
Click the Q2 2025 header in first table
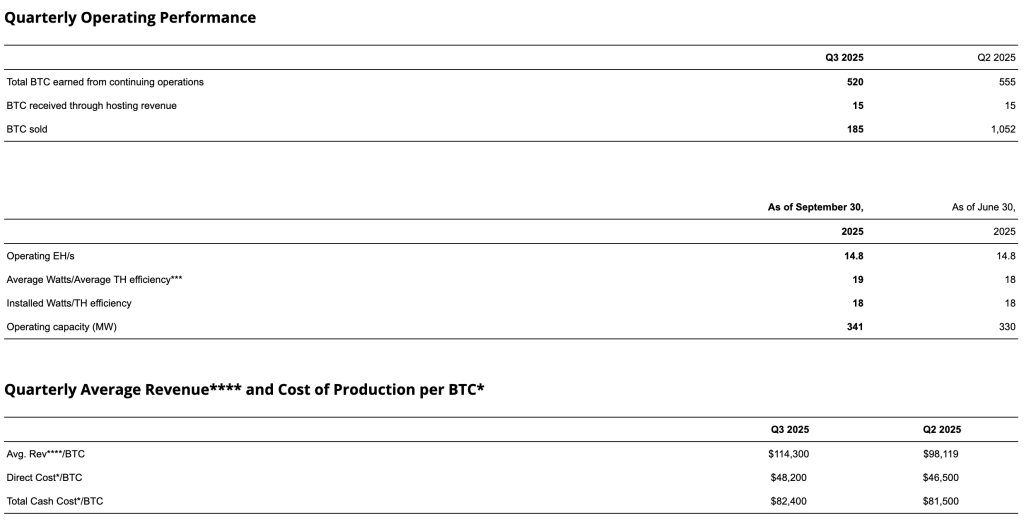[996, 58]
